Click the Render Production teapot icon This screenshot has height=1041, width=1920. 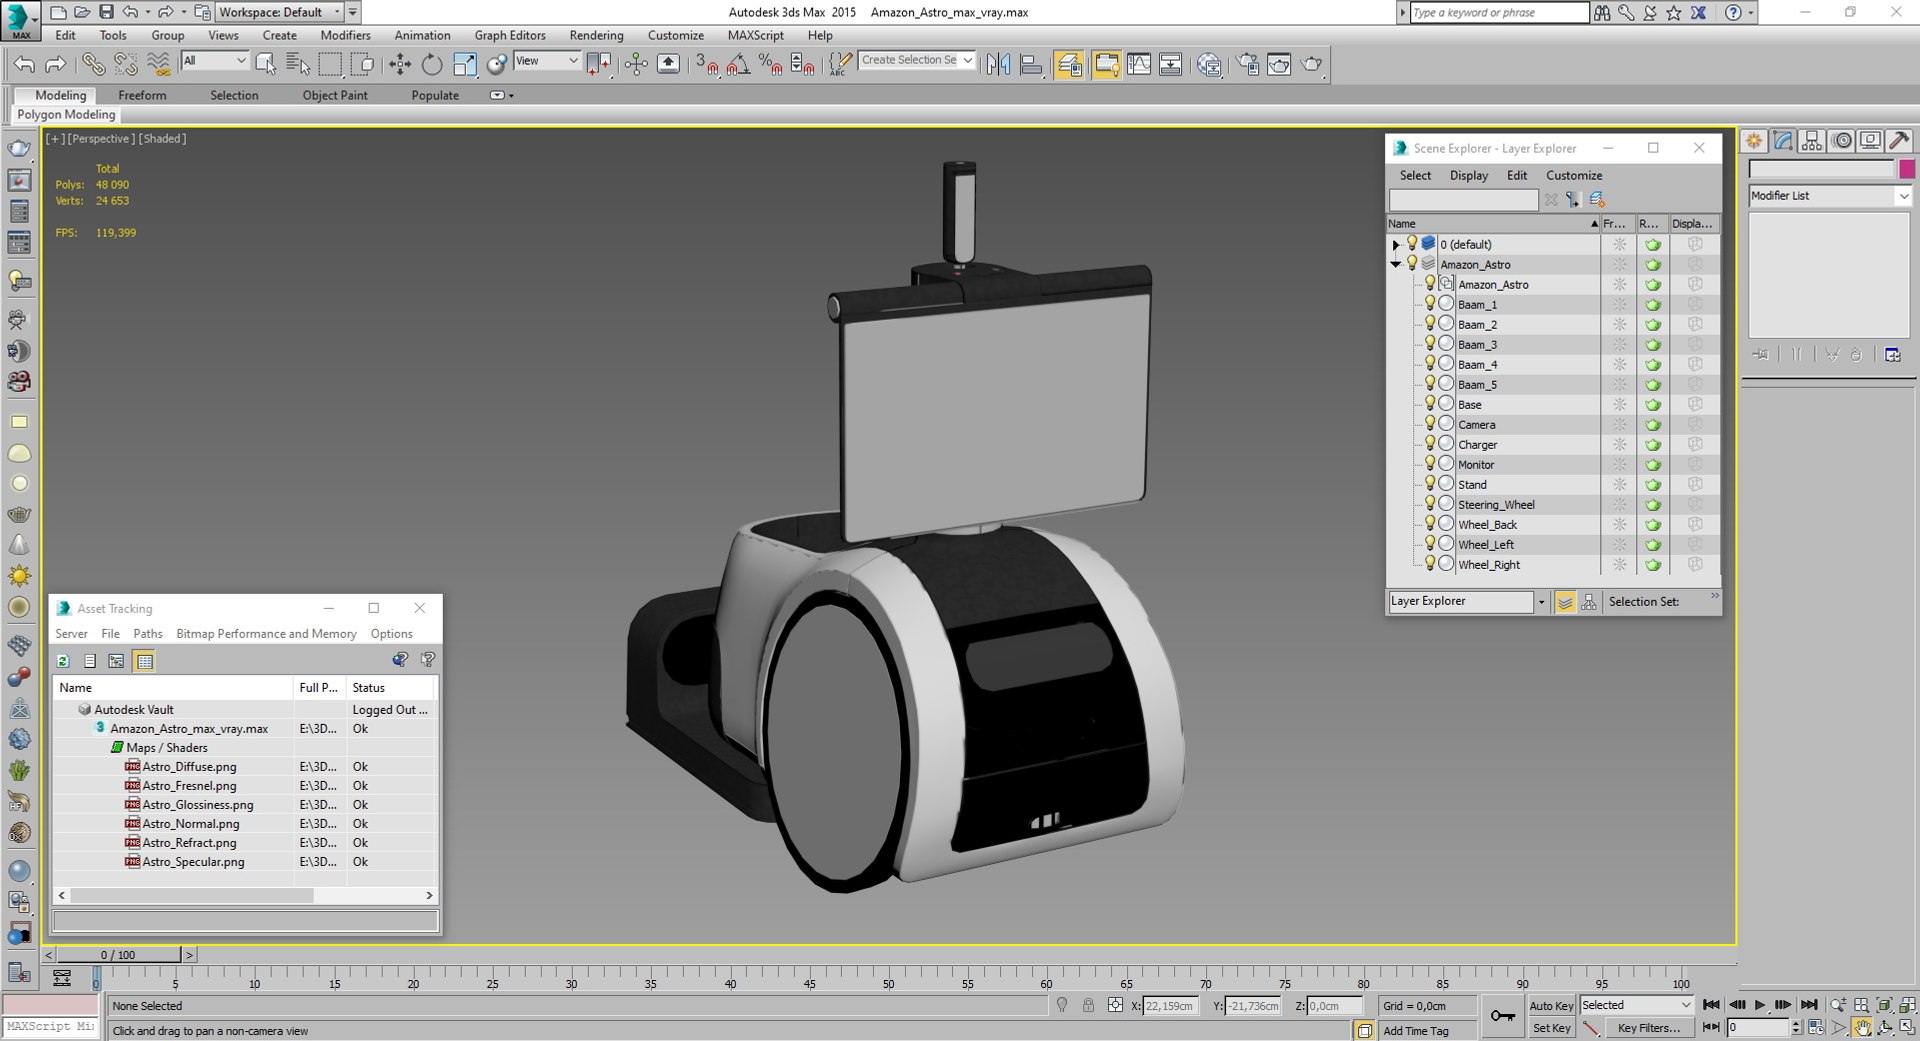(1311, 65)
